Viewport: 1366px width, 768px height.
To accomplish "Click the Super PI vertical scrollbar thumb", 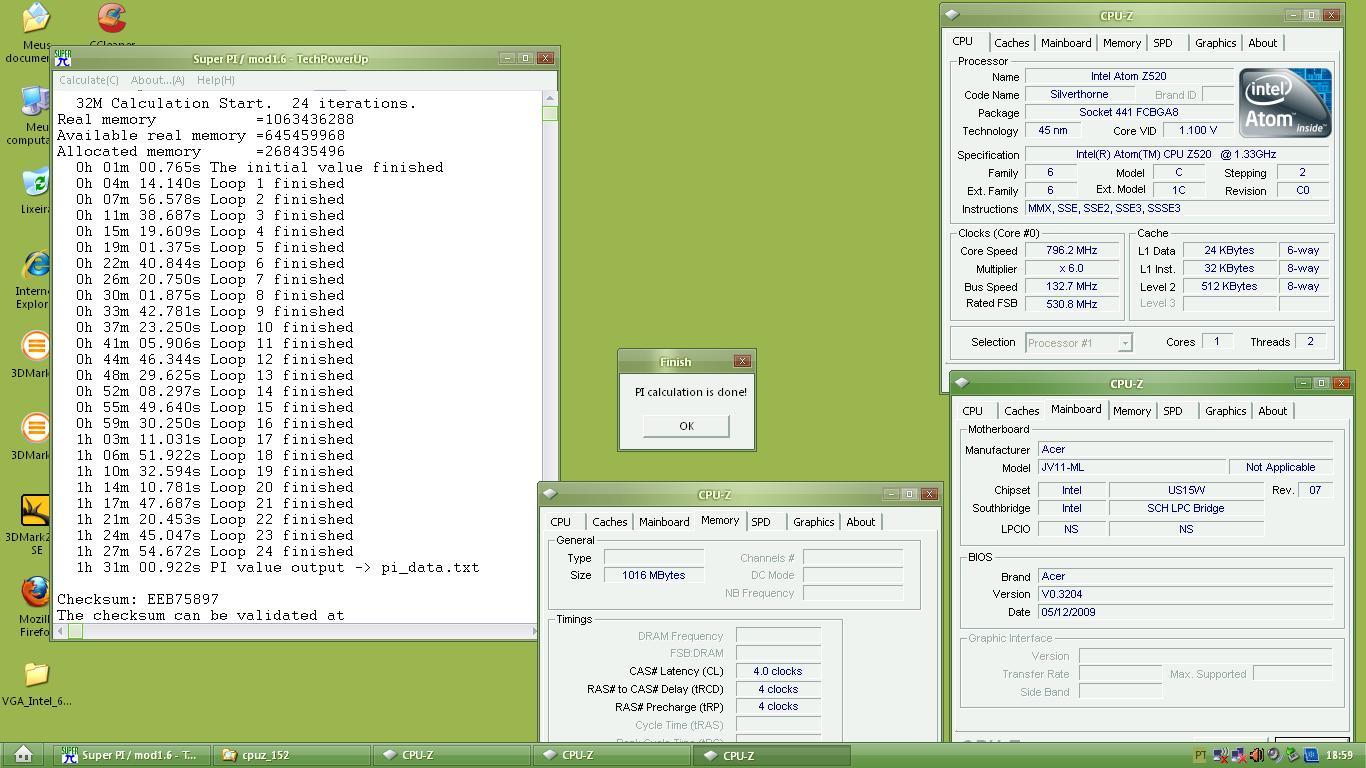I will coord(550,113).
